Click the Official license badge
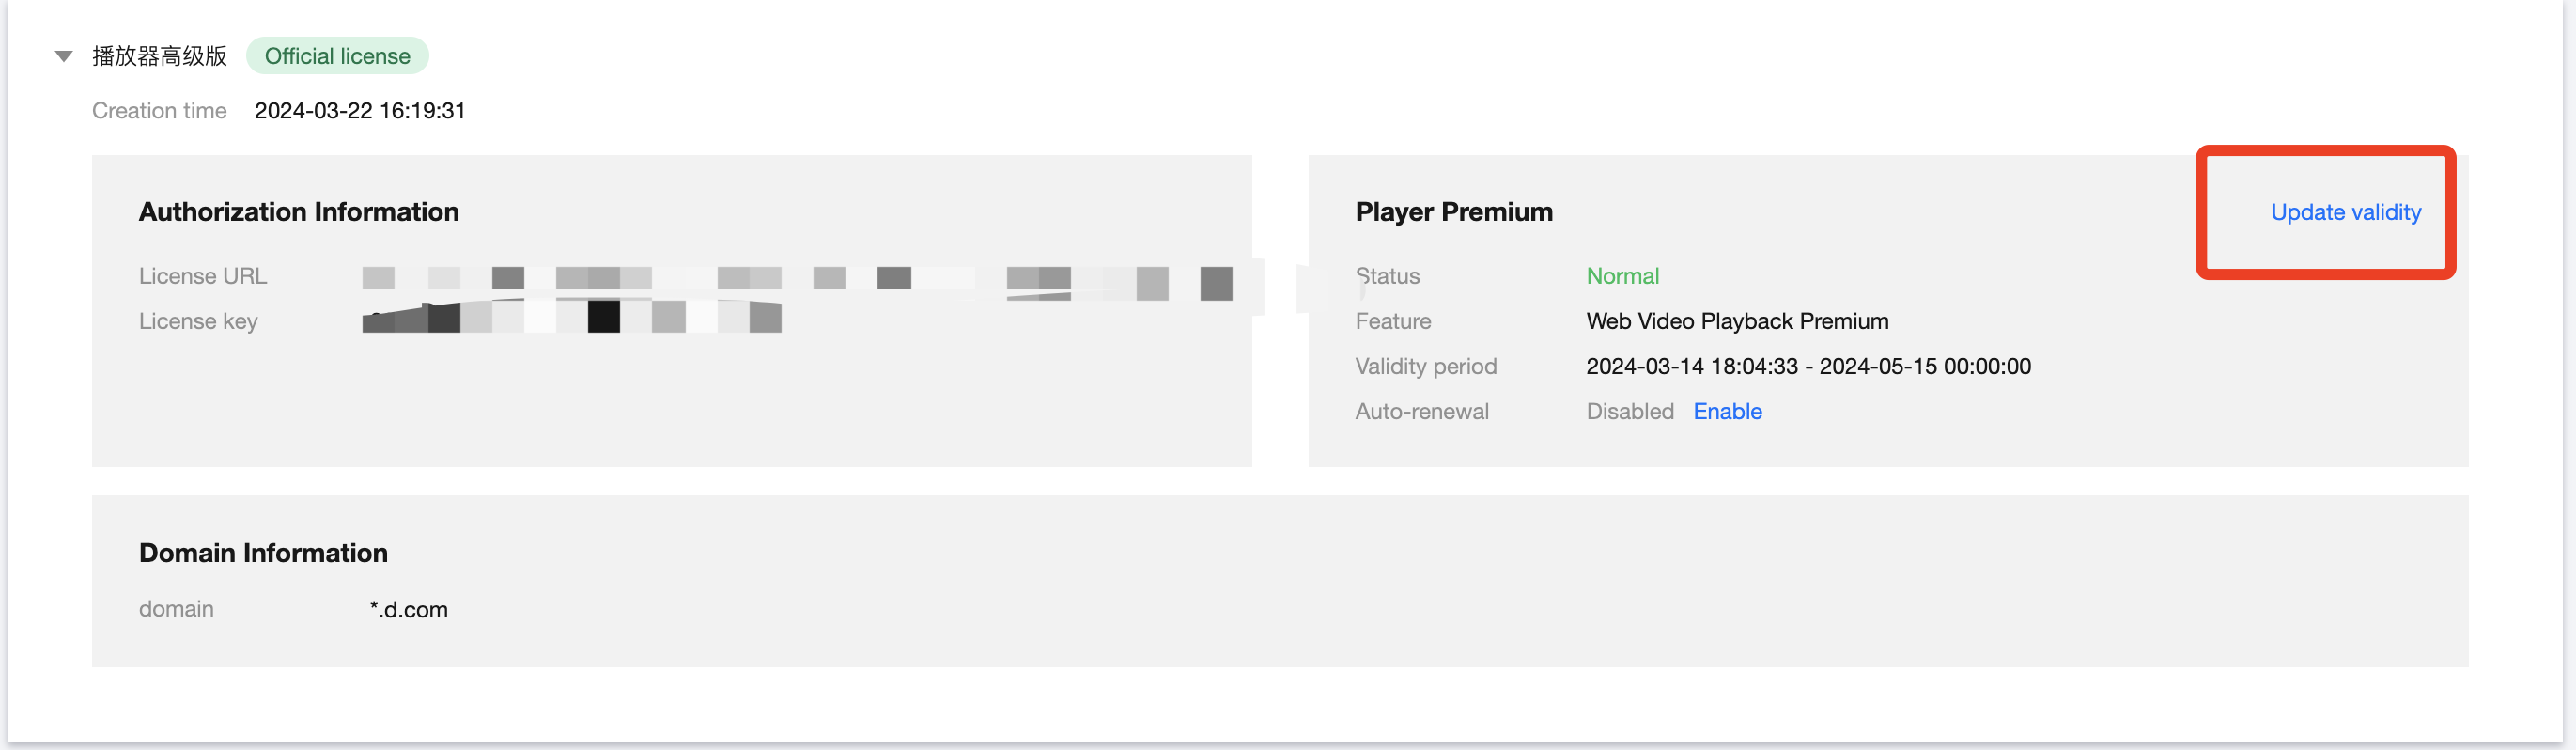This screenshot has height=750, width=2576. point(337,56)
